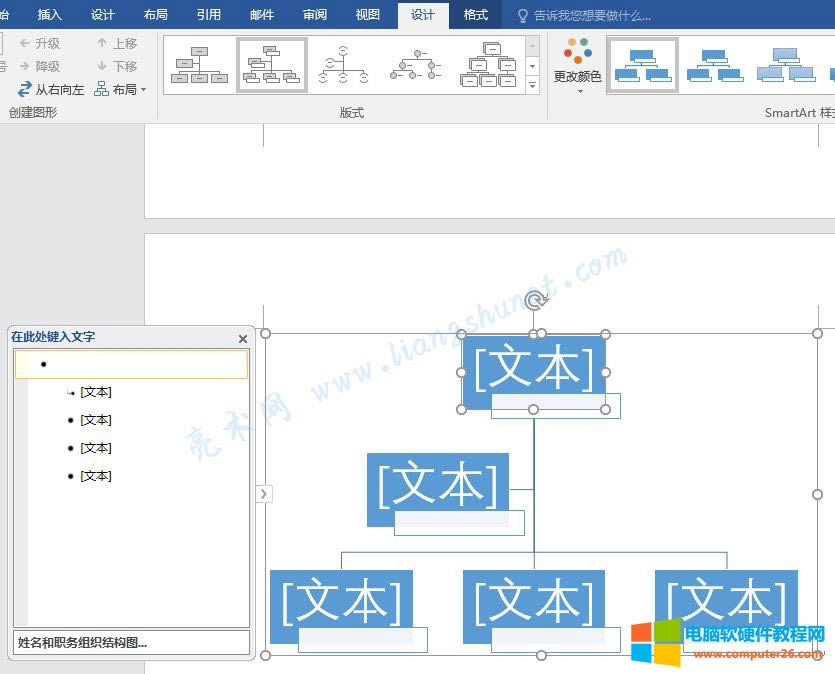Click the right-middle handle of top shape
This screenshot has height=674, width=835.
click(x=605, y=372)
